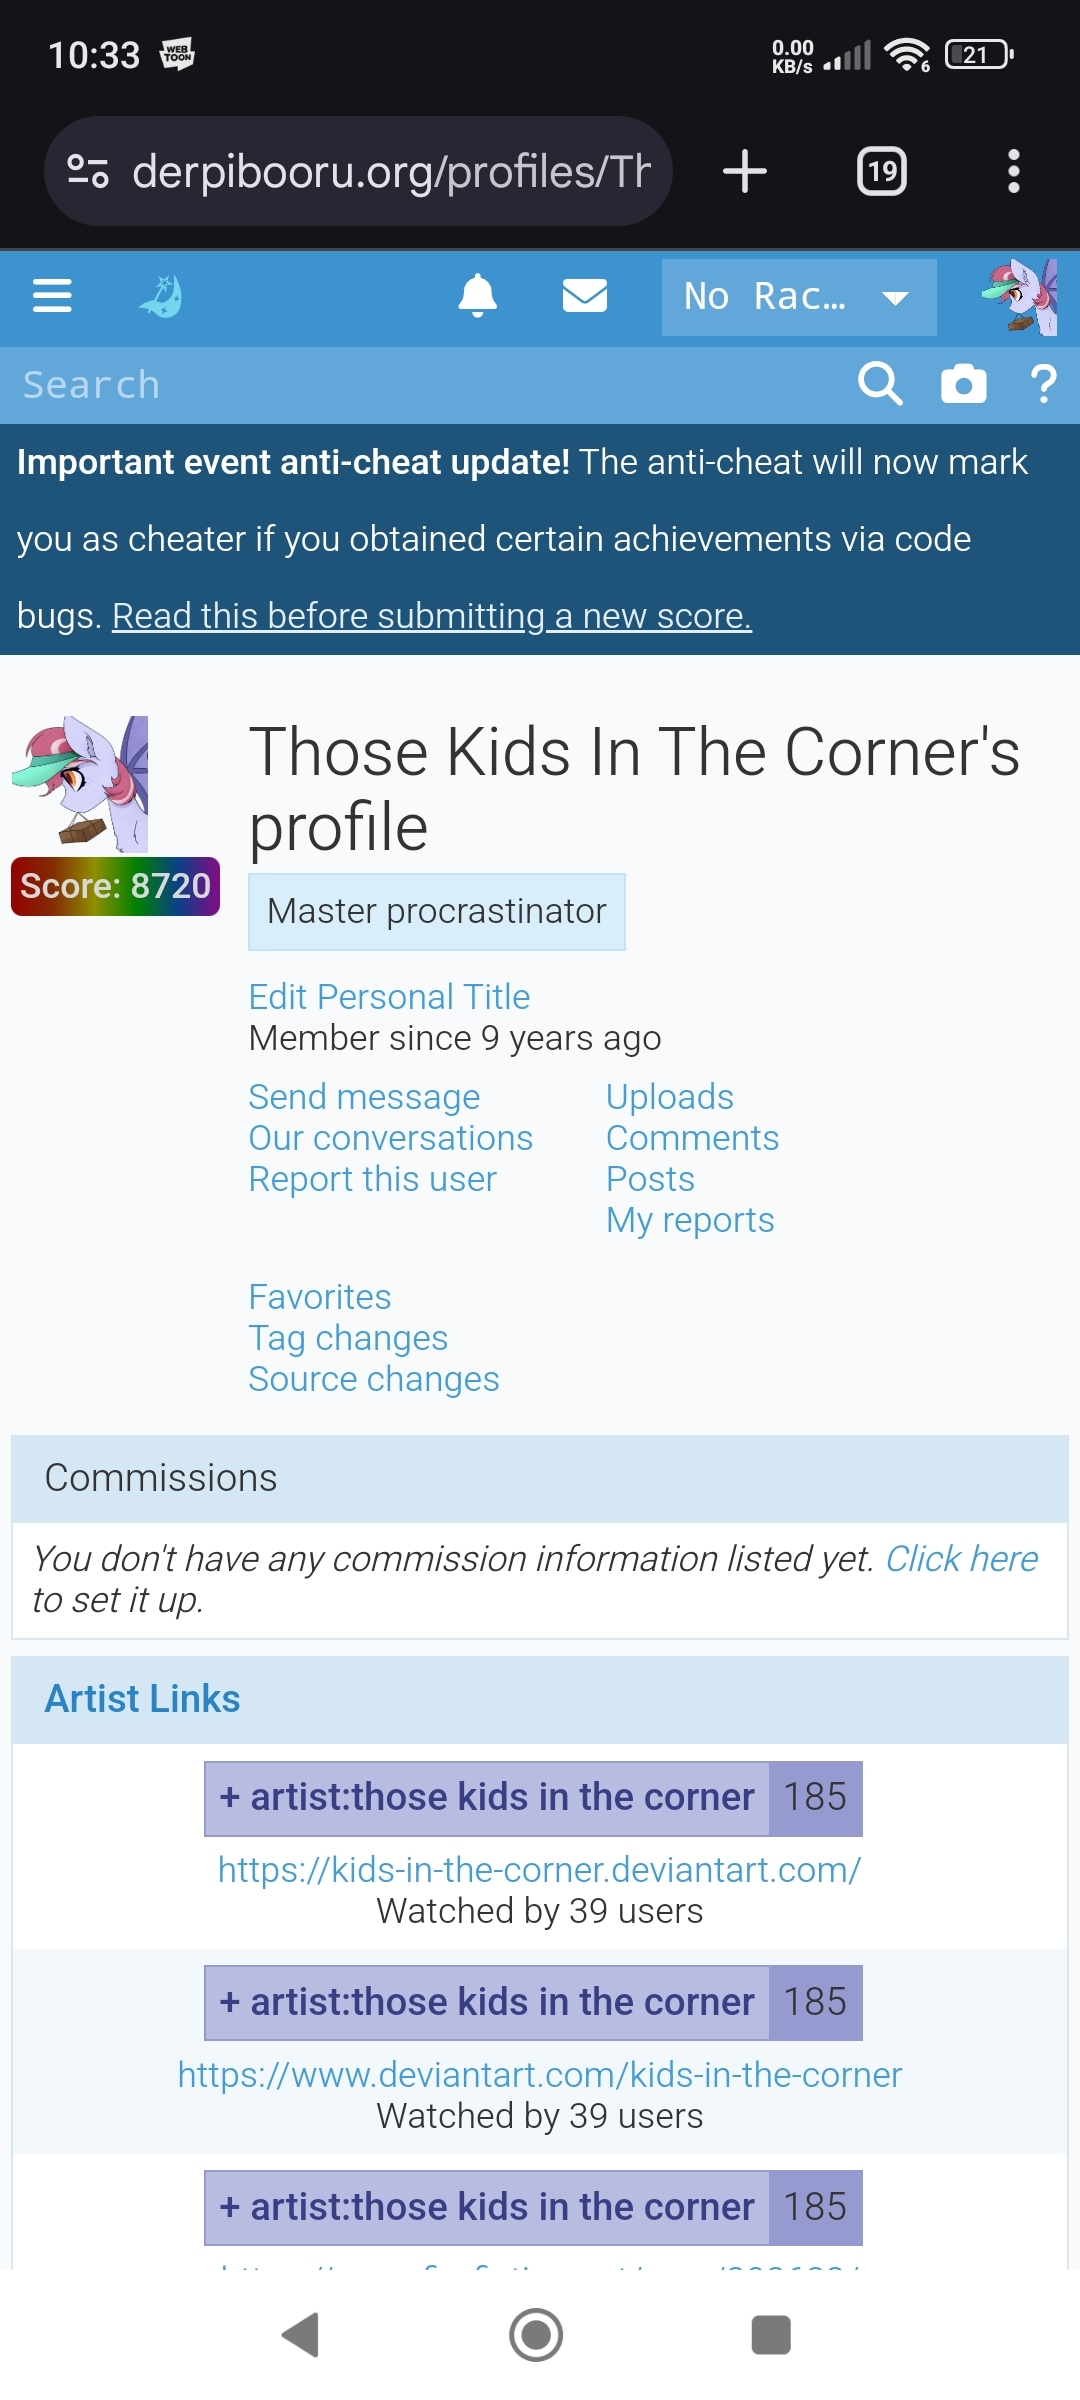Open the Uploads link
Image resolution: width=1080 pixels, height=2400 pixels.
click(669, 1097)
